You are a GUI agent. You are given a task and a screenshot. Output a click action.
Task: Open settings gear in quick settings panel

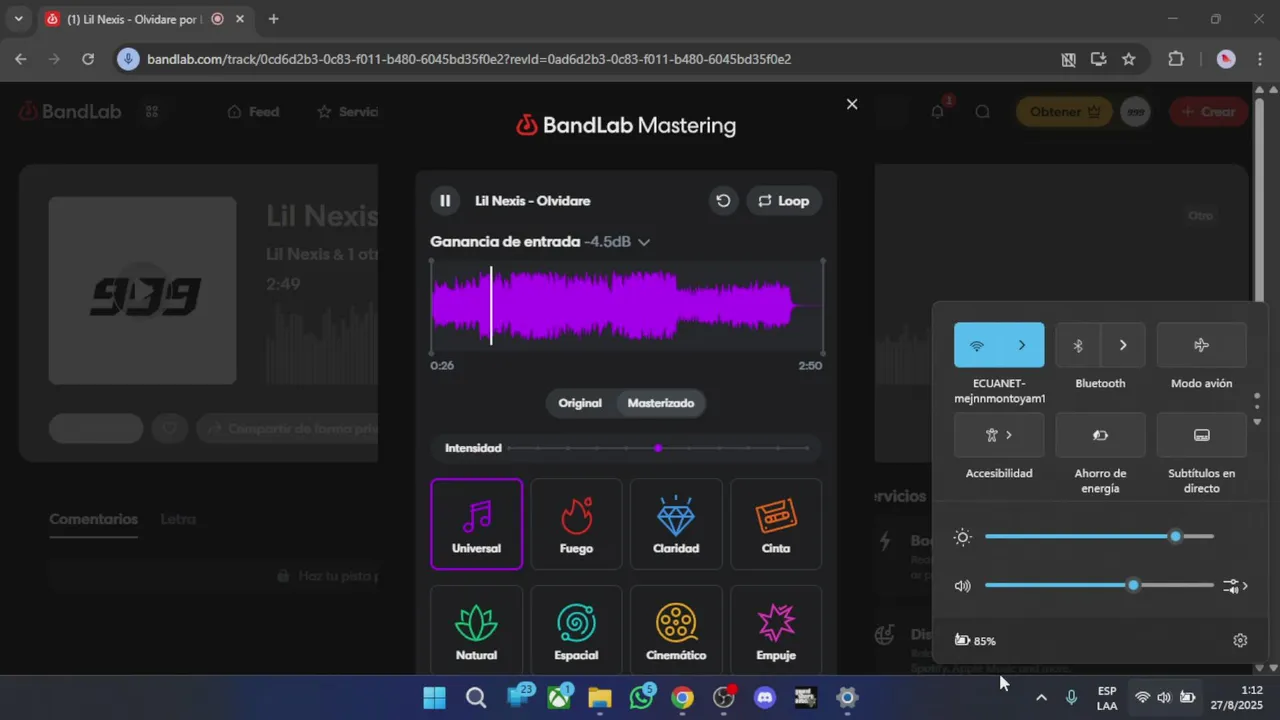pos(1240,640)
